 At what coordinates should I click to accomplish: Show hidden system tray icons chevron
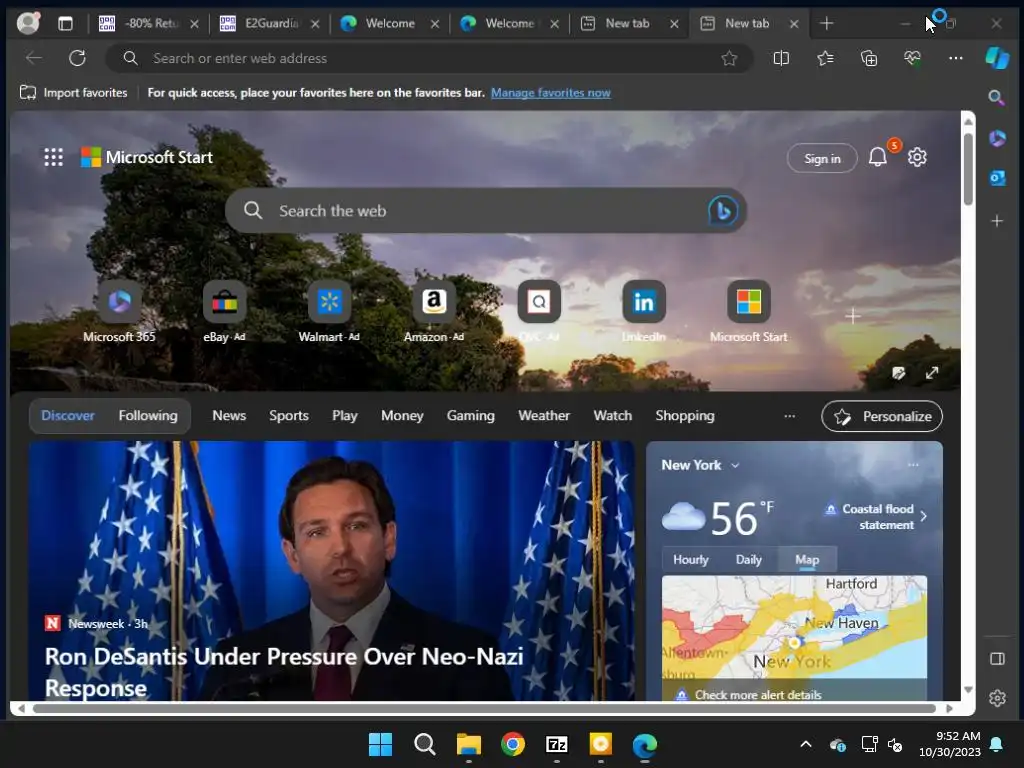(806, 744)
